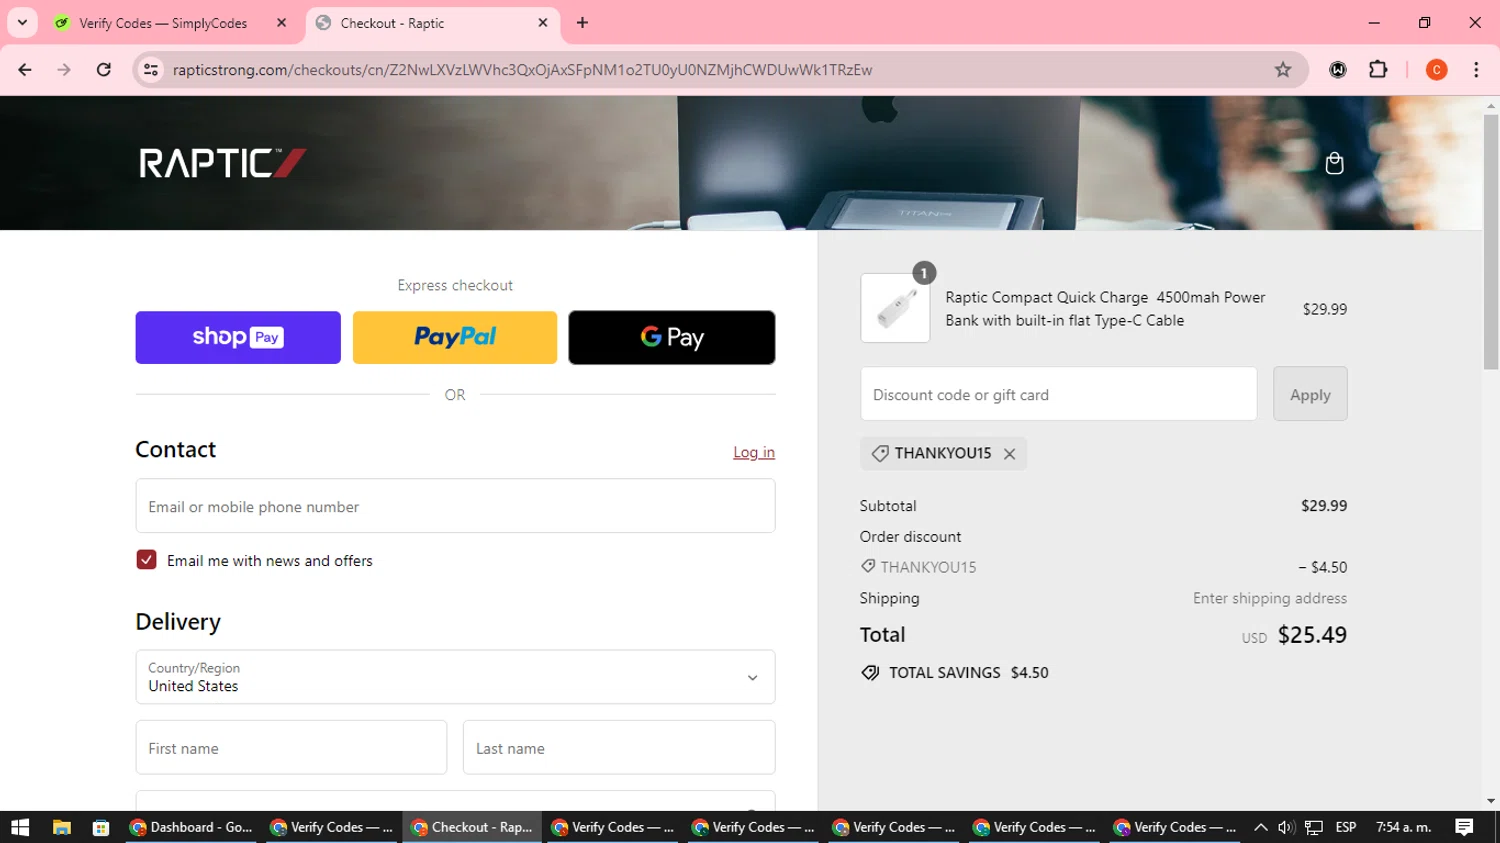Close the Verify Codes — SimplyCodes tab
Image resolution: width=1500 pixels, height=843 pixels.
(x=282, y=23)
